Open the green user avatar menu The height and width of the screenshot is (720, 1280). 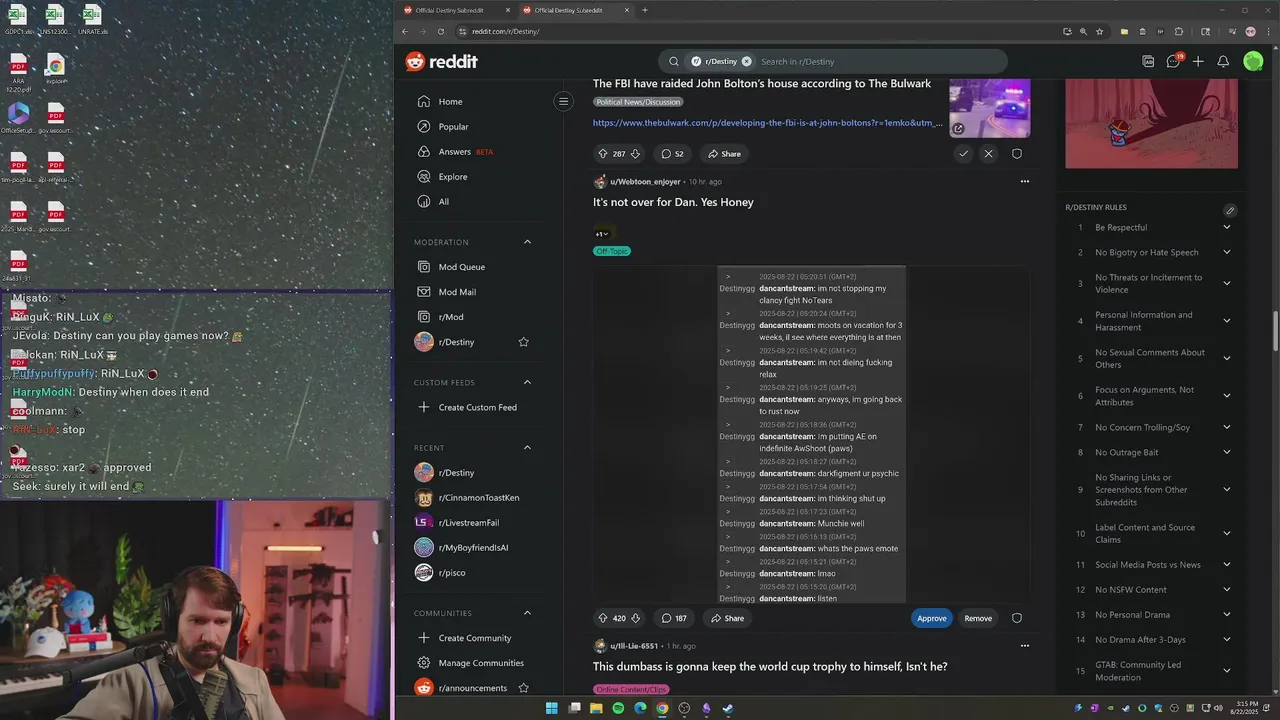[x=1253, y=61]
